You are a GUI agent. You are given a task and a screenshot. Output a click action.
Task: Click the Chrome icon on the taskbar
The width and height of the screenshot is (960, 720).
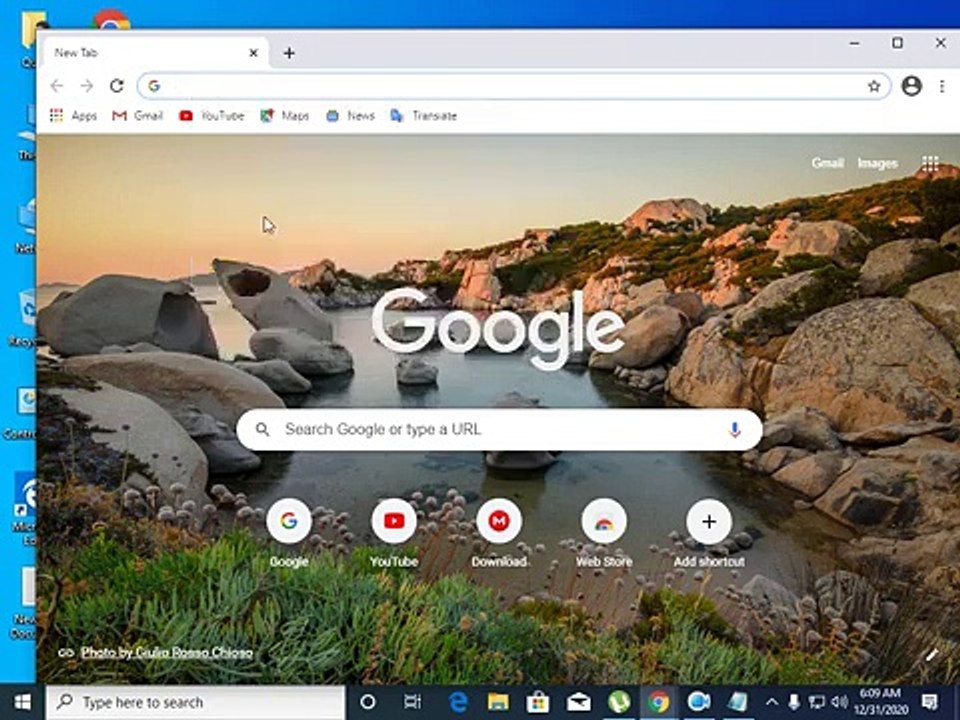tap(658, 702)
